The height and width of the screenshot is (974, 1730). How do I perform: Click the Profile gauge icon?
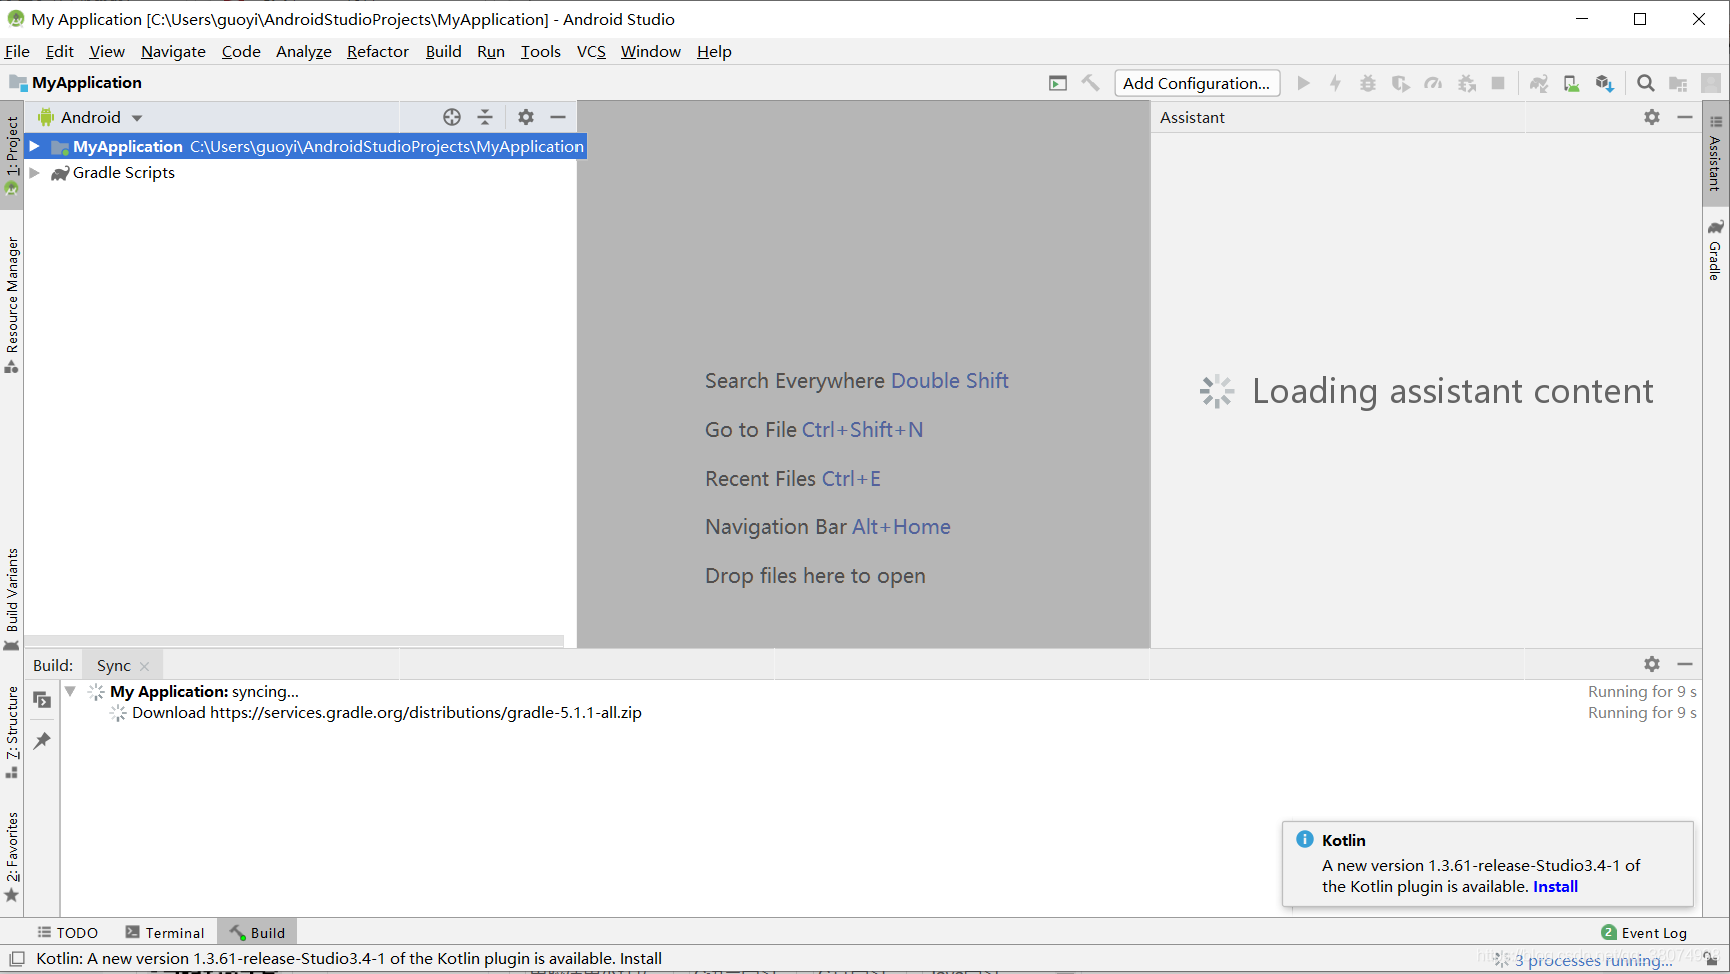coord(1434,83)
